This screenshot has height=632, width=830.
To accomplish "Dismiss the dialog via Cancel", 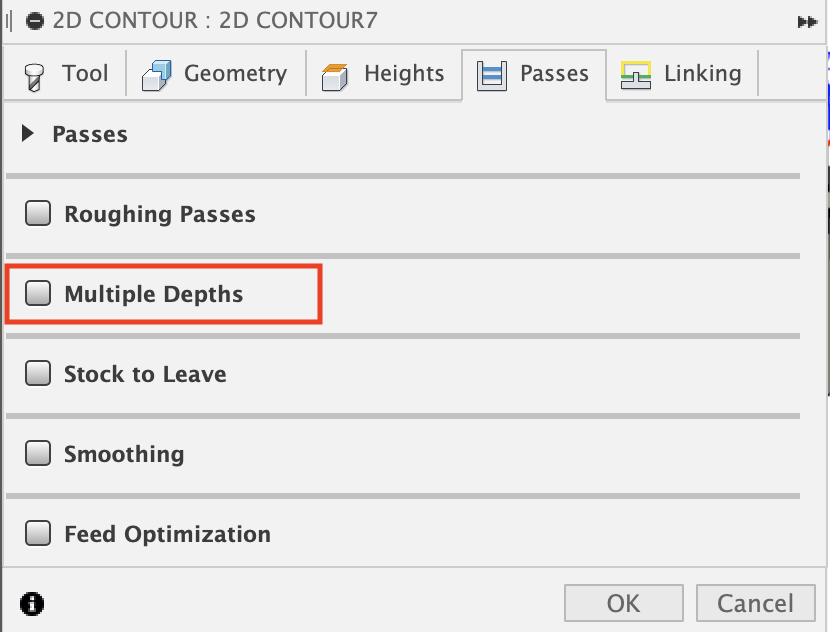I will 756,603.
